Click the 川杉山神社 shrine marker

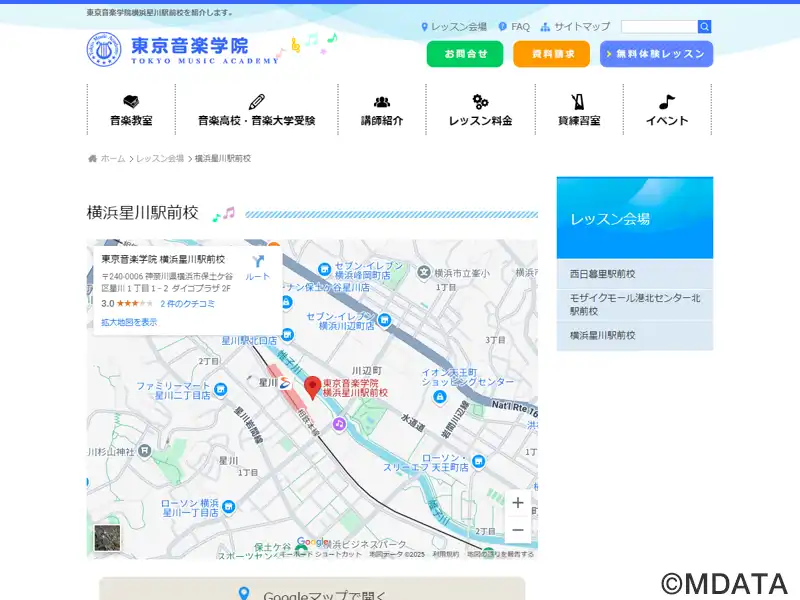[145, 451]
